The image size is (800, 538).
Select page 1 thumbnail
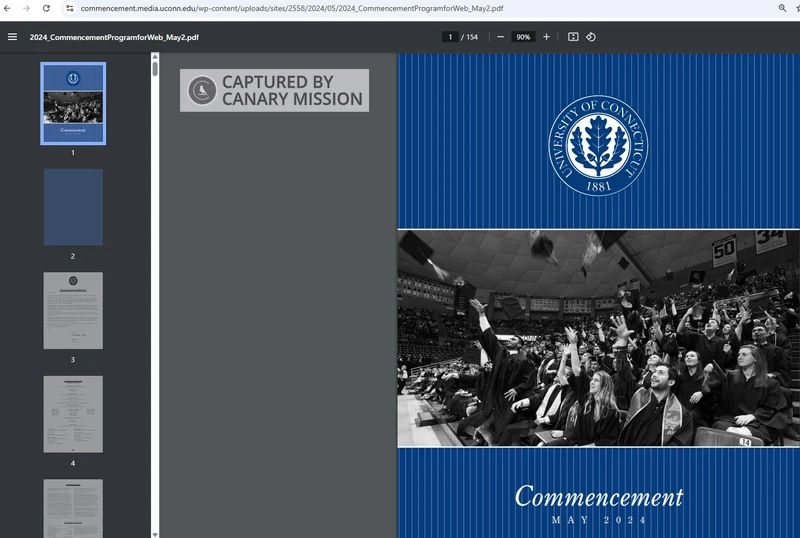(x=73, y=104)
